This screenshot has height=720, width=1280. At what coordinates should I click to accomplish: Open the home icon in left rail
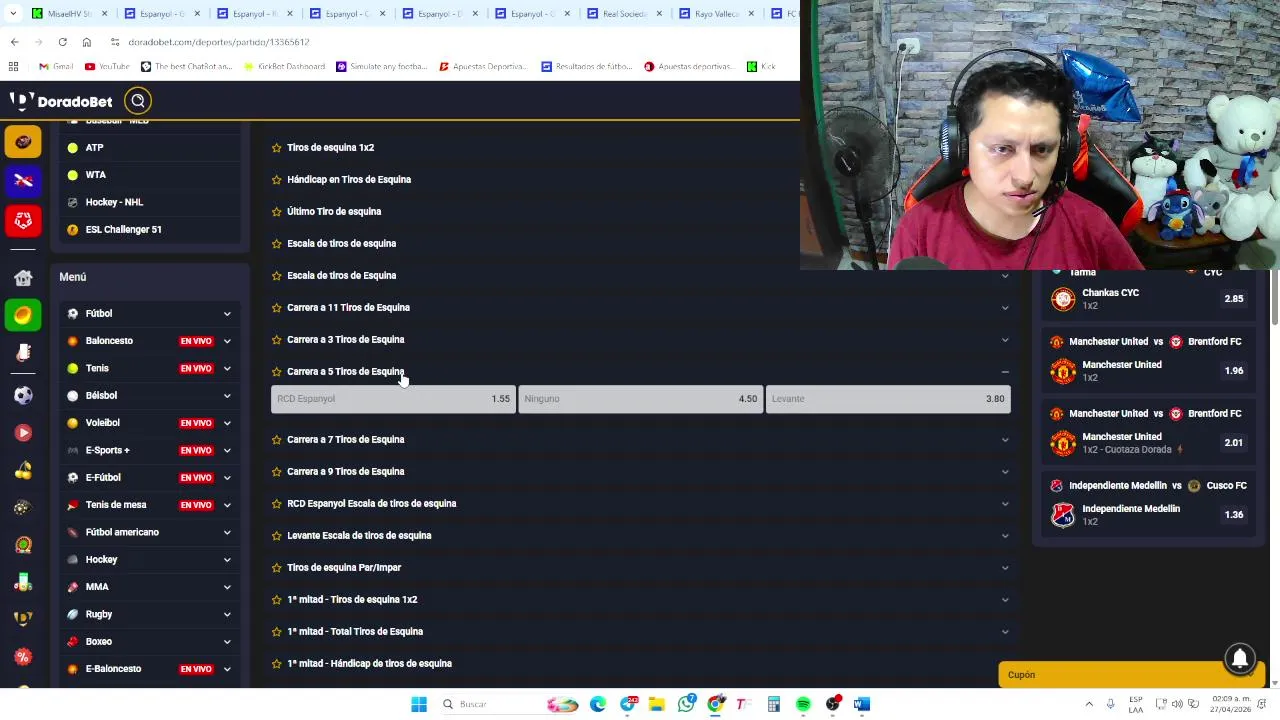click(x=23, y=278)
